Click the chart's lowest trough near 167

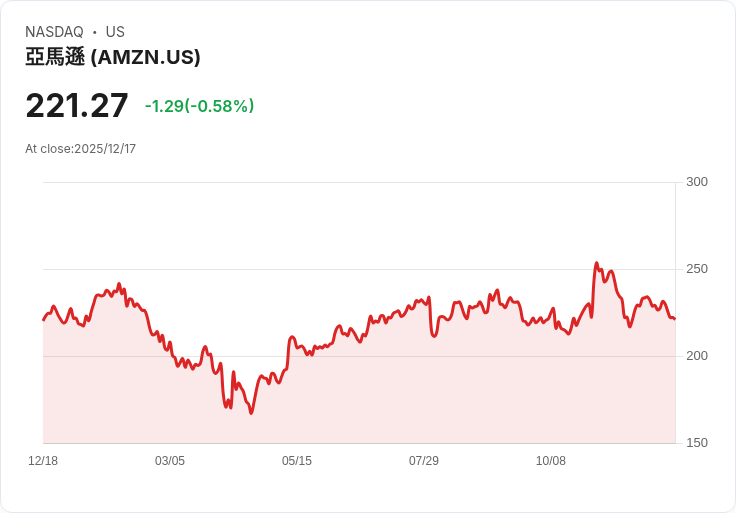(x=251, y=413)
